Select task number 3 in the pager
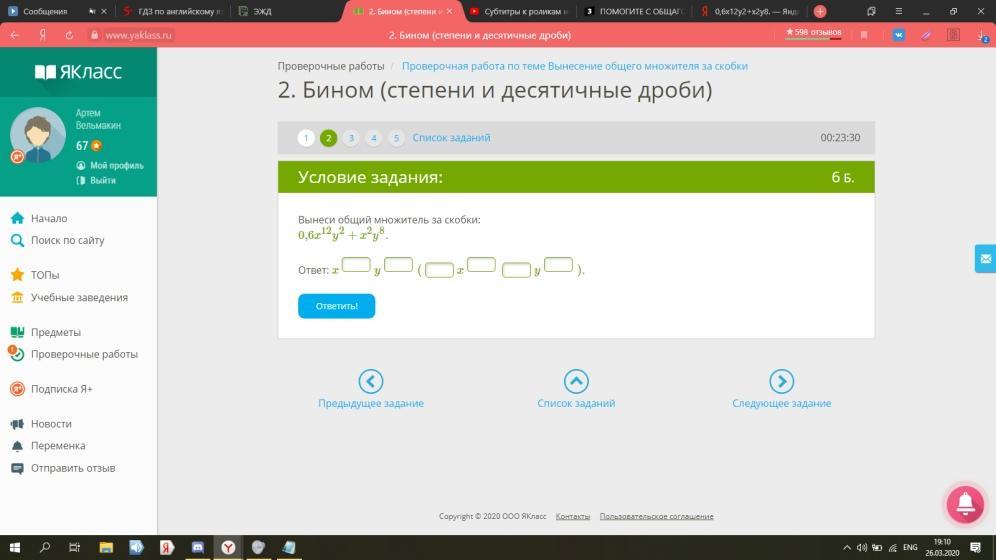Screen dimensions: 996x560 pyautogui.click(x=351, y=138)
